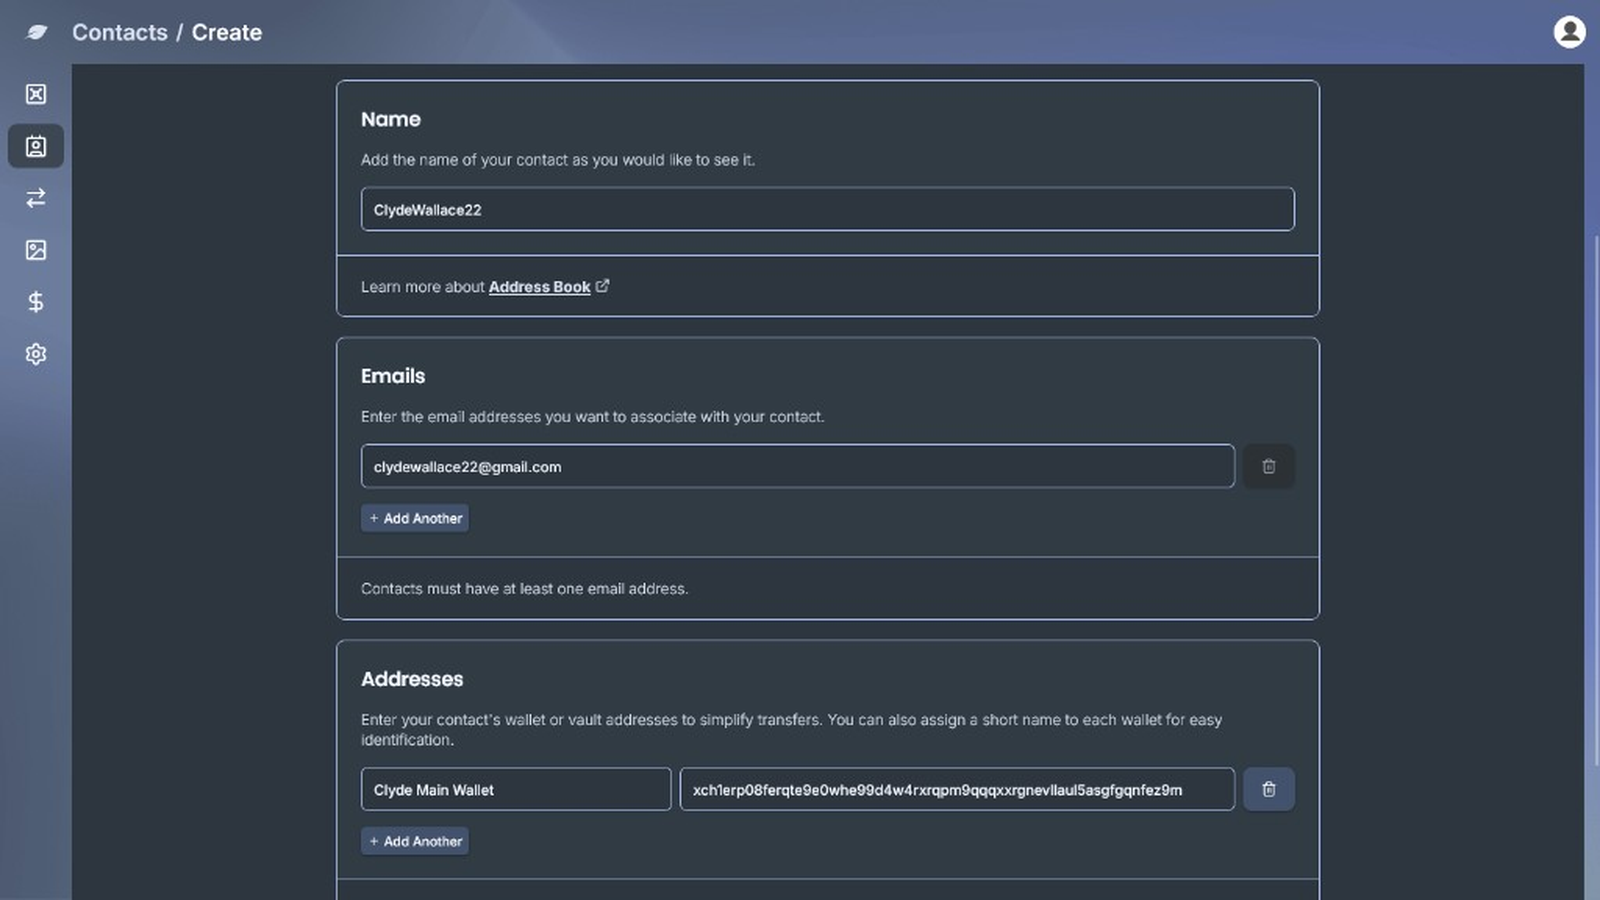Screen dimensions: 1600x900
Task: Open the settings gear sidebar icon
Action: [36, 354]
